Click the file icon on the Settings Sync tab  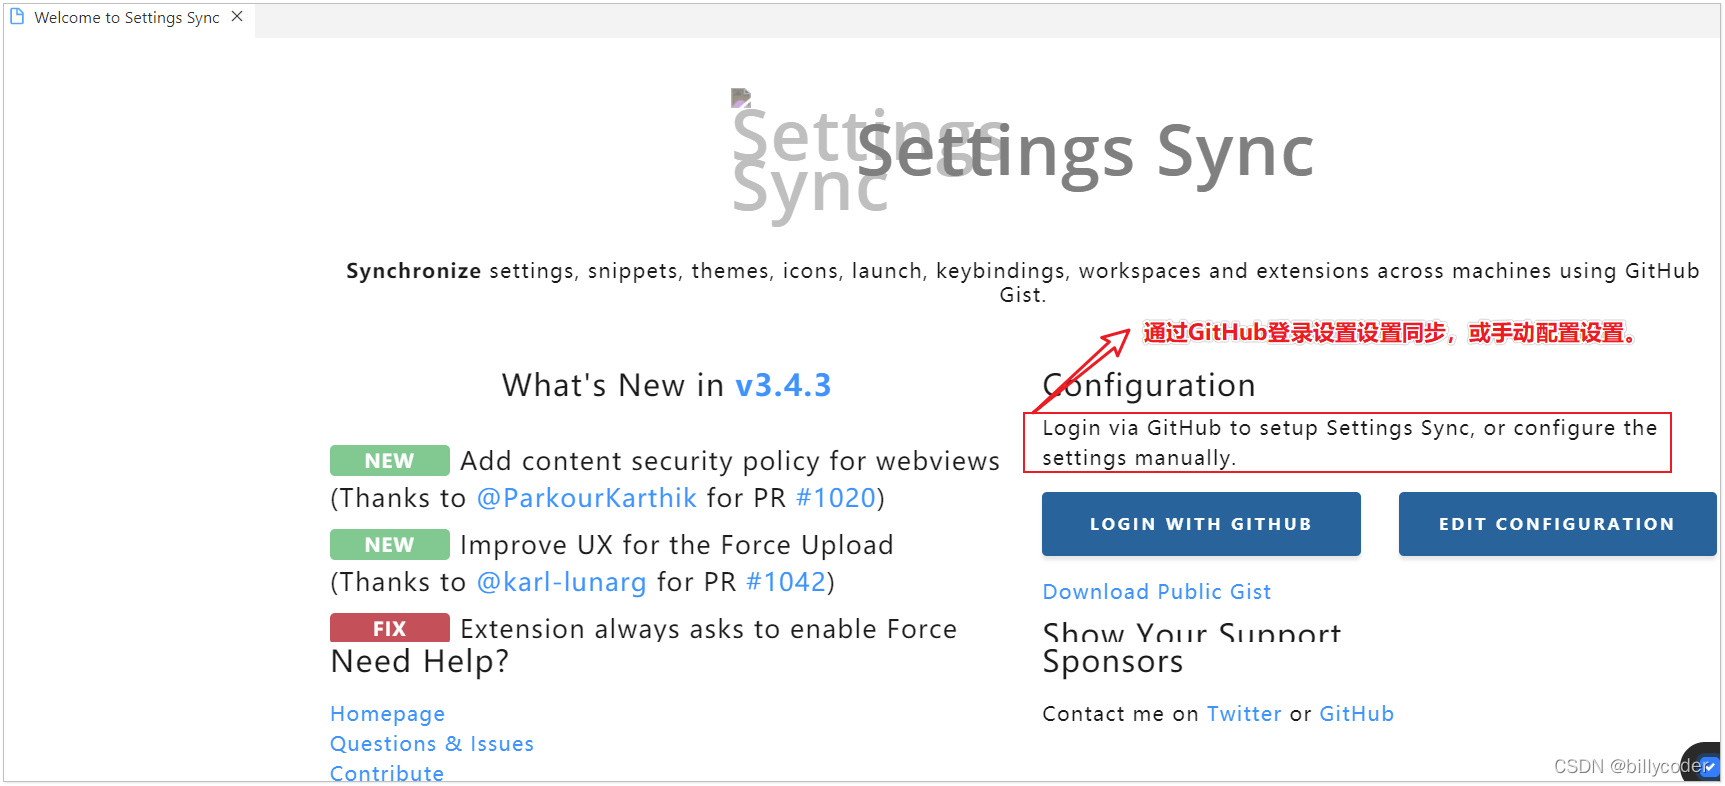point(17,17)
